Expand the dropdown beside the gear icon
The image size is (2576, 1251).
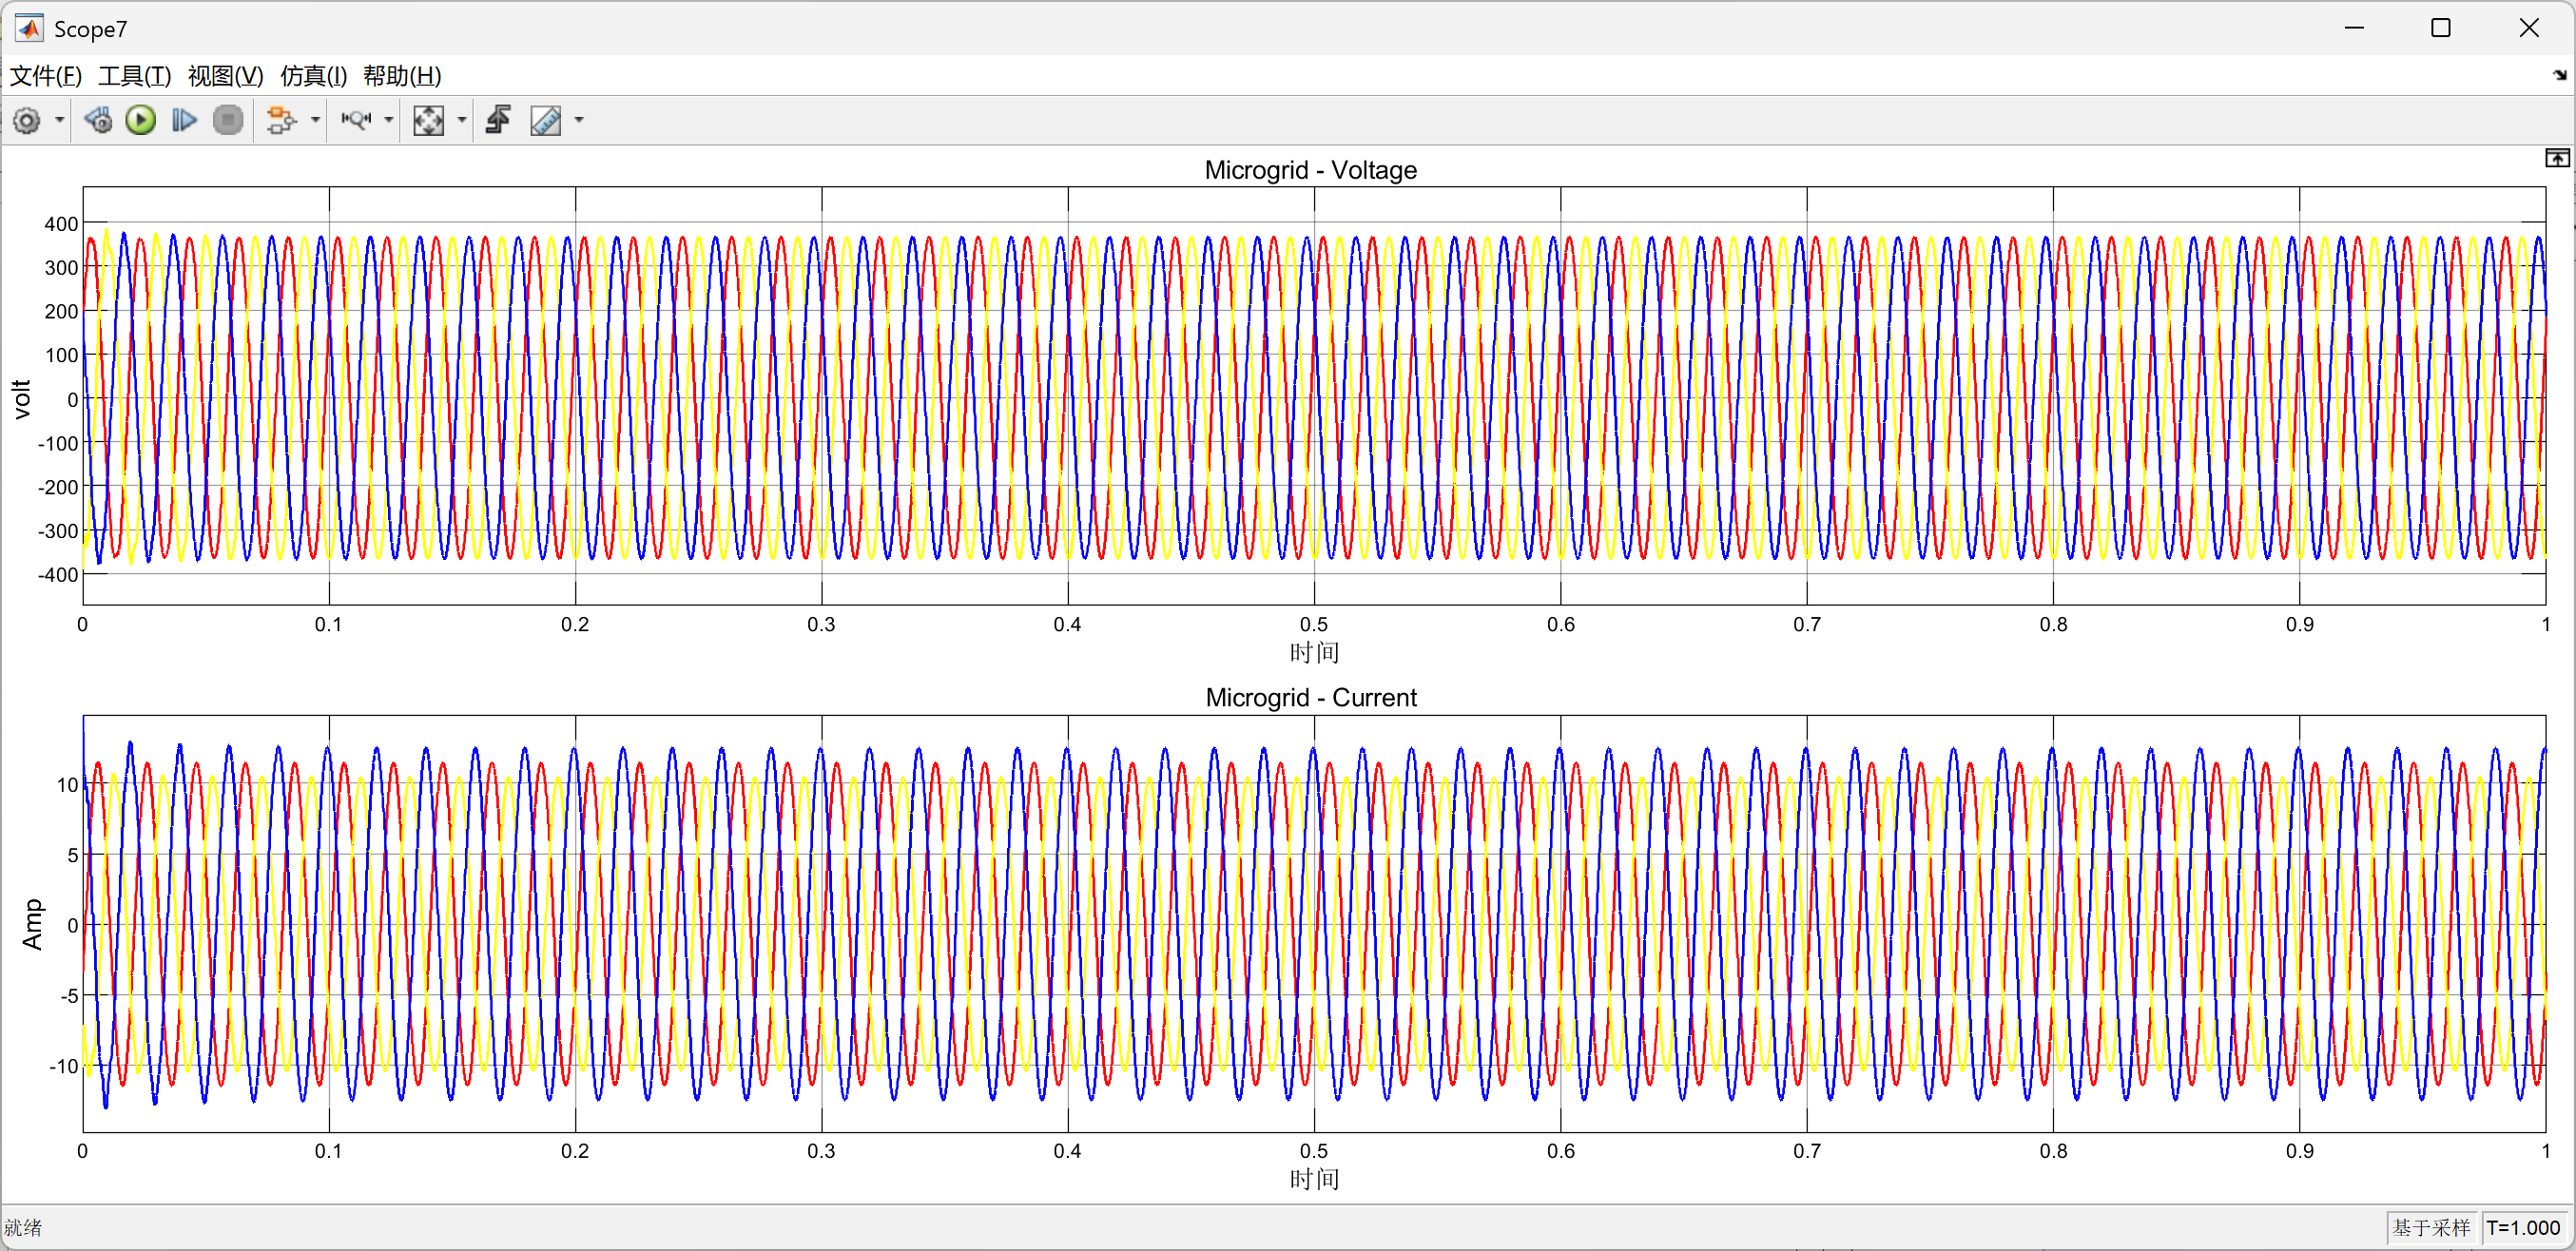[60, 121]
